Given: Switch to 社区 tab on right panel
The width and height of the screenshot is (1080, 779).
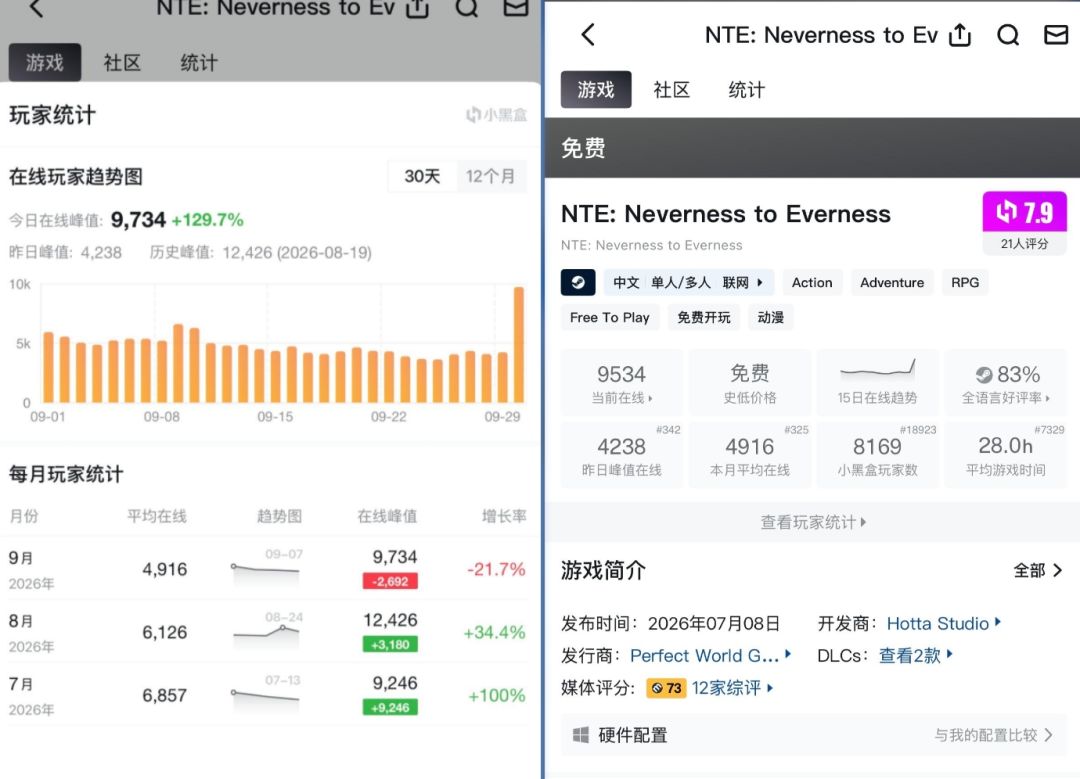Looking at the screenshot, I should (x=672, y=90).
